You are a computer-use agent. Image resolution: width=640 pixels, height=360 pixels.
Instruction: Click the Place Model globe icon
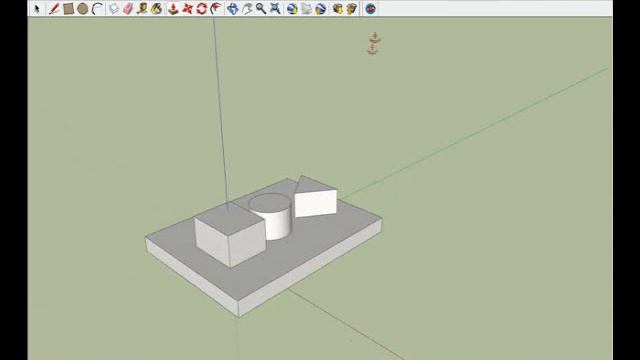tap(320, 9)
